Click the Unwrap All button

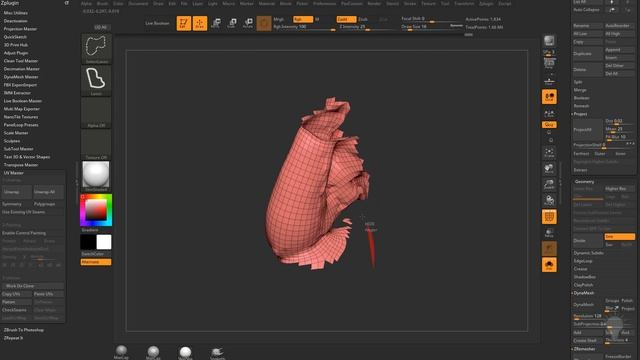(48, 192)
